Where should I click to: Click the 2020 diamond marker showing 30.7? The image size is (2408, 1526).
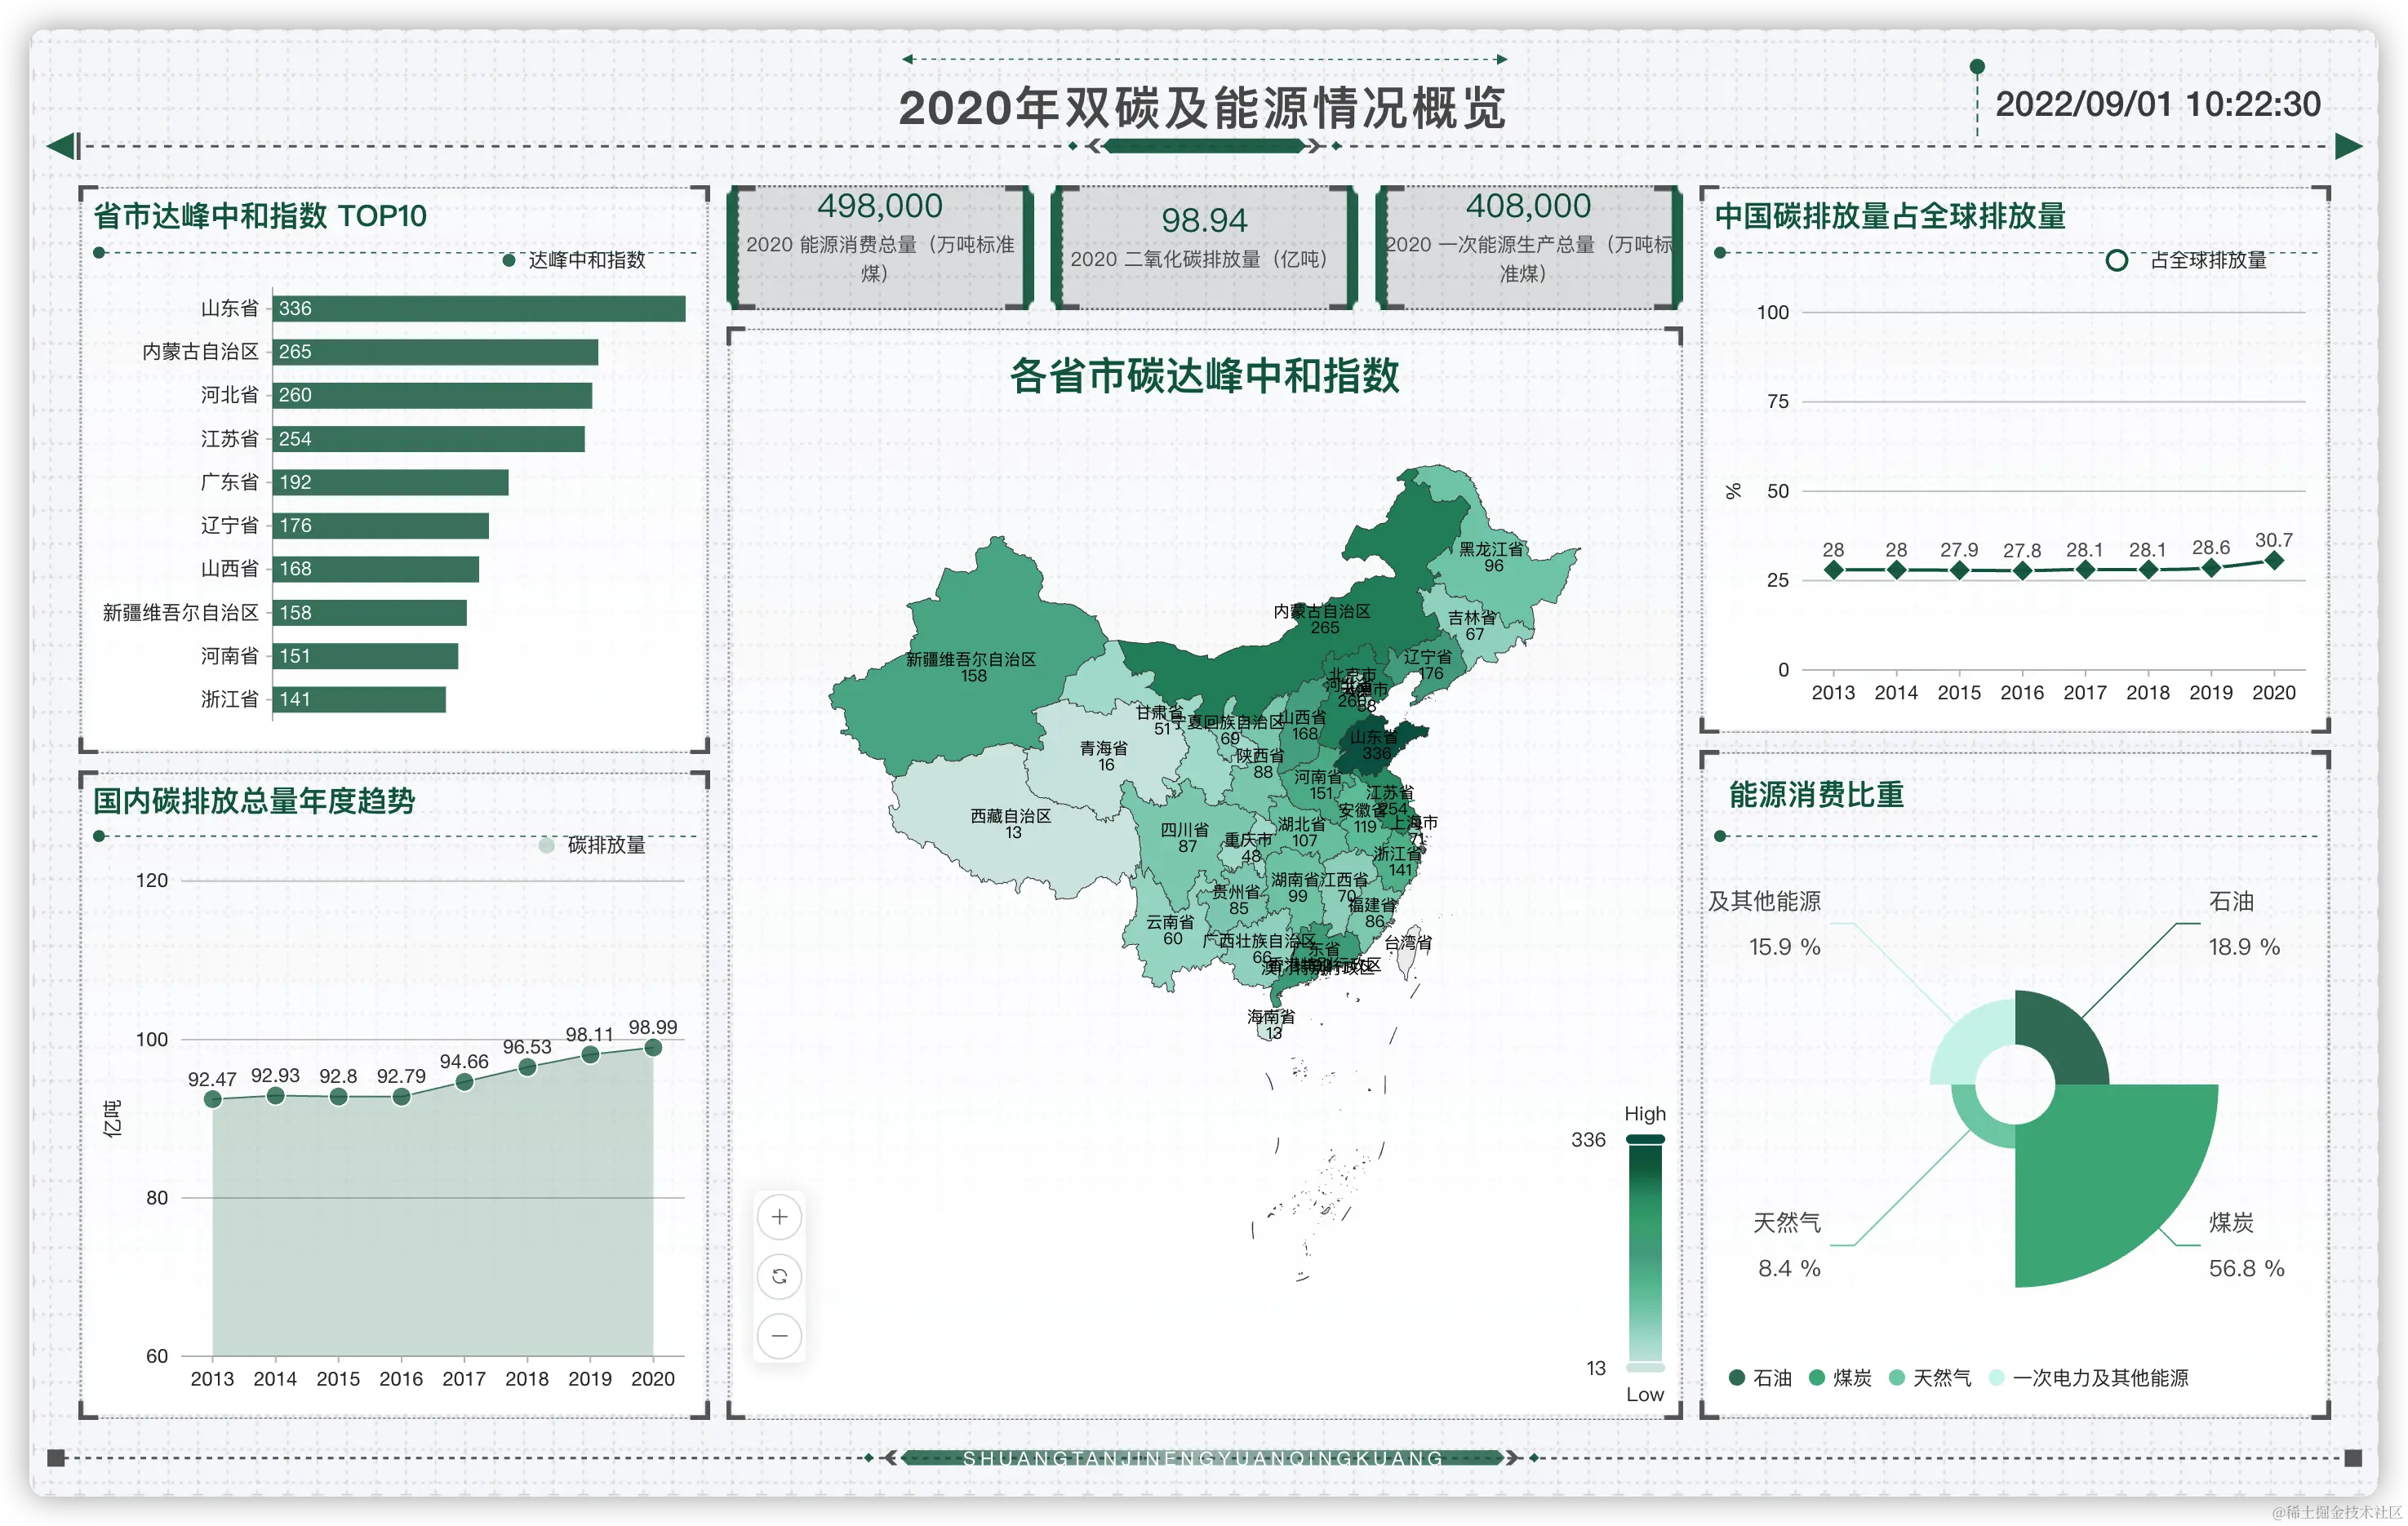(x=2273, y=561)
